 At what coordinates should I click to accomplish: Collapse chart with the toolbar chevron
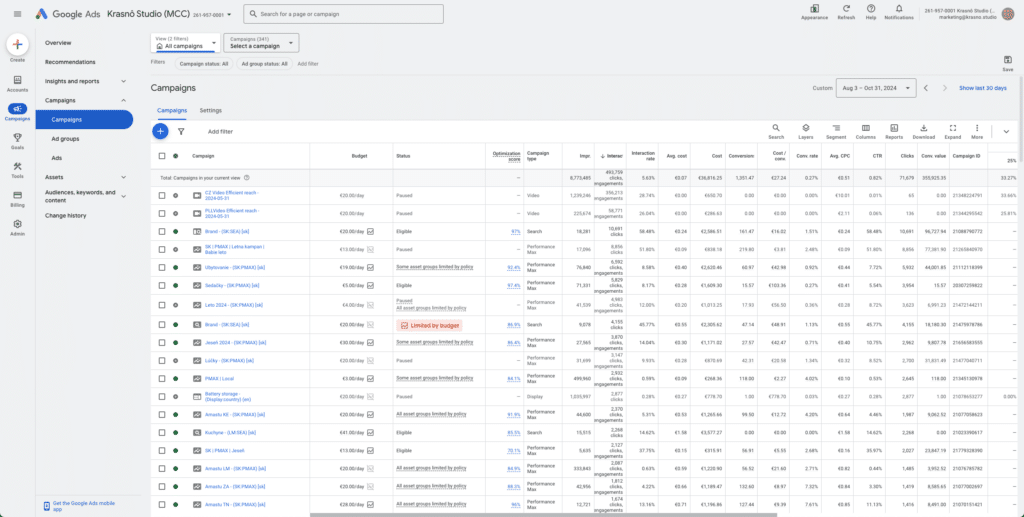[x=1006, y=131]
